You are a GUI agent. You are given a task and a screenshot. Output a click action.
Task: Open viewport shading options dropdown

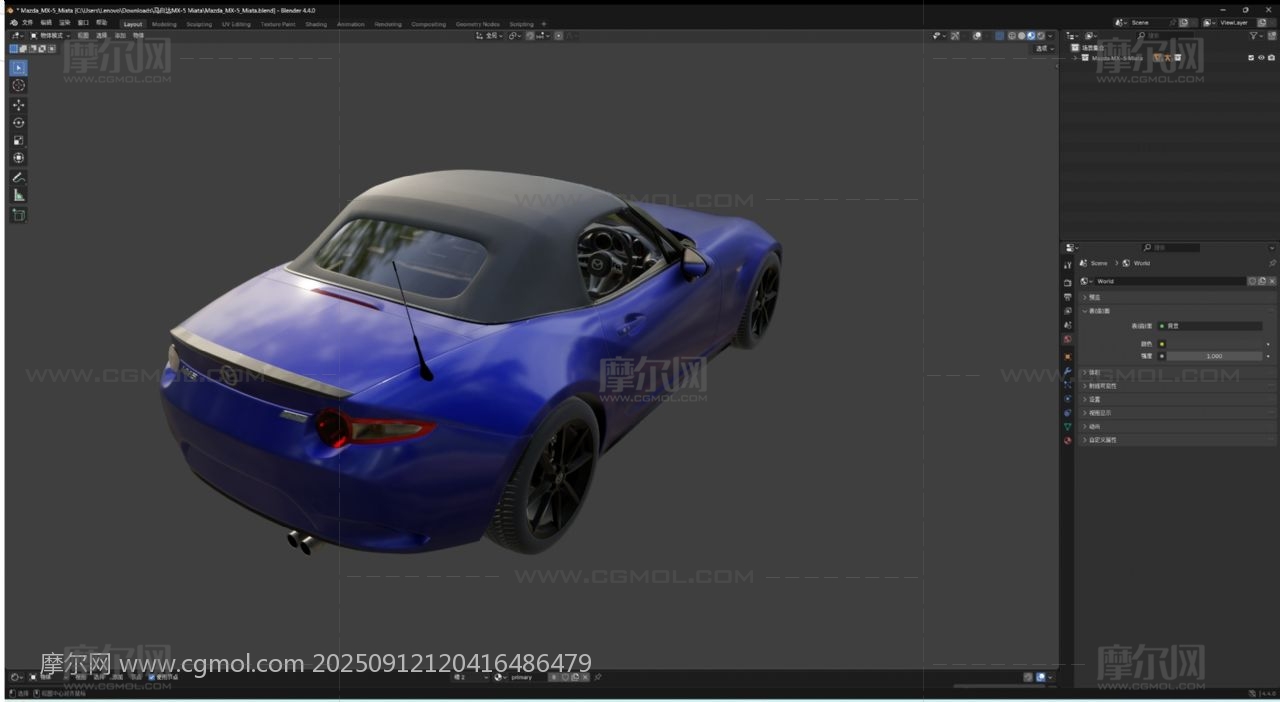tap(1050, 35)
